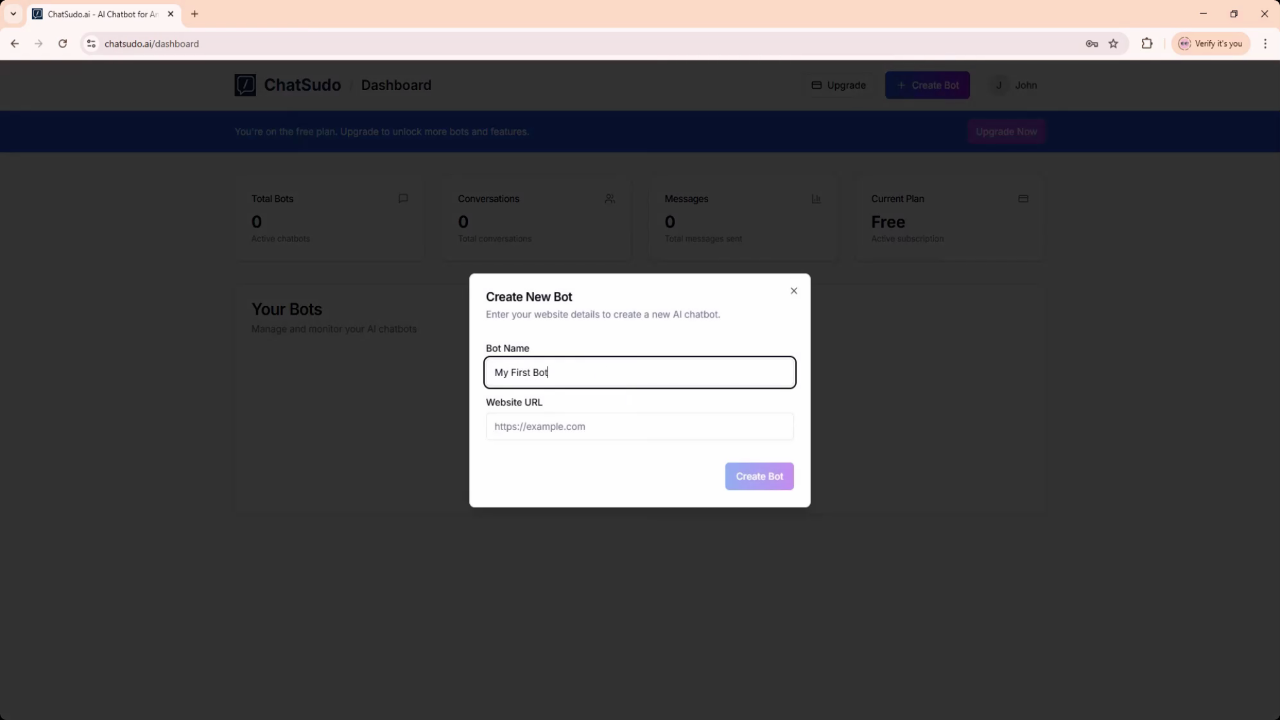This screenshot has height=720, width=1280.
Task: Click the Create Bot button in header
Action: click(x=927, y=85)
